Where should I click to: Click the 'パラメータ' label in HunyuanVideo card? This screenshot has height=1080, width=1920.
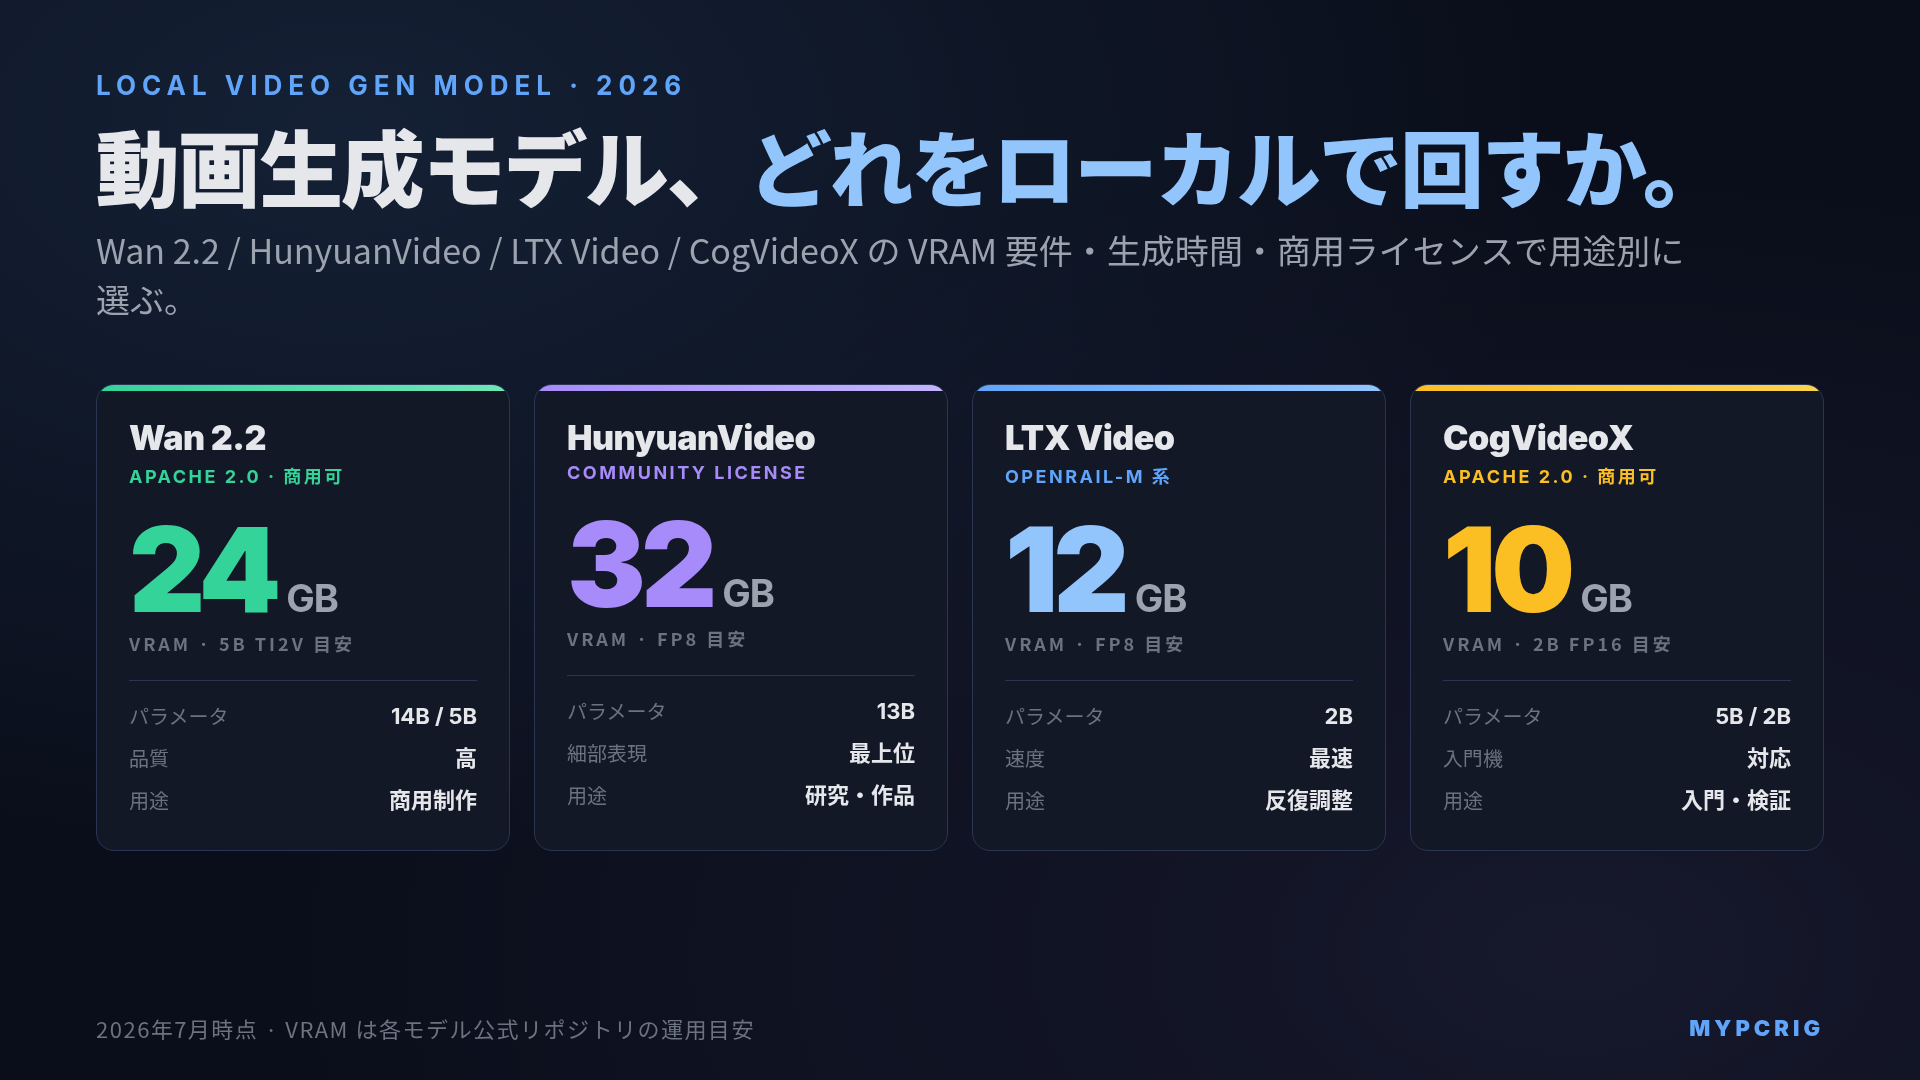pyautogui.click(x=617, y=712)
